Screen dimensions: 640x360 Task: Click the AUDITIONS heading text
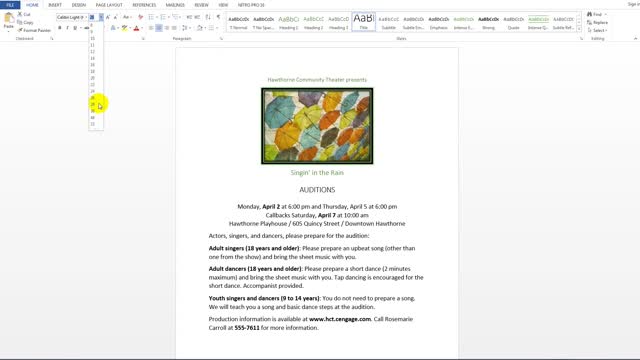point(317,190)
